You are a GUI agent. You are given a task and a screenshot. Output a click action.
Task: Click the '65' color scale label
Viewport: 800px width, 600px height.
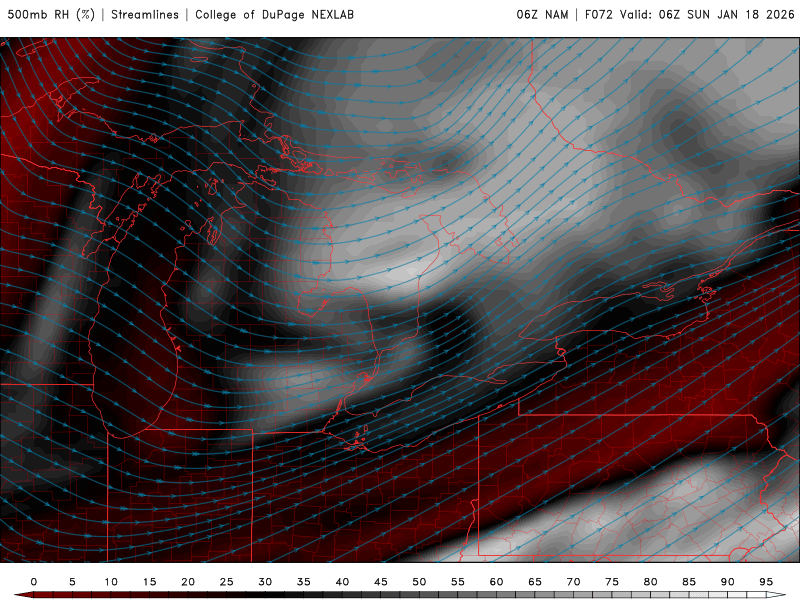tap(535, 582)
